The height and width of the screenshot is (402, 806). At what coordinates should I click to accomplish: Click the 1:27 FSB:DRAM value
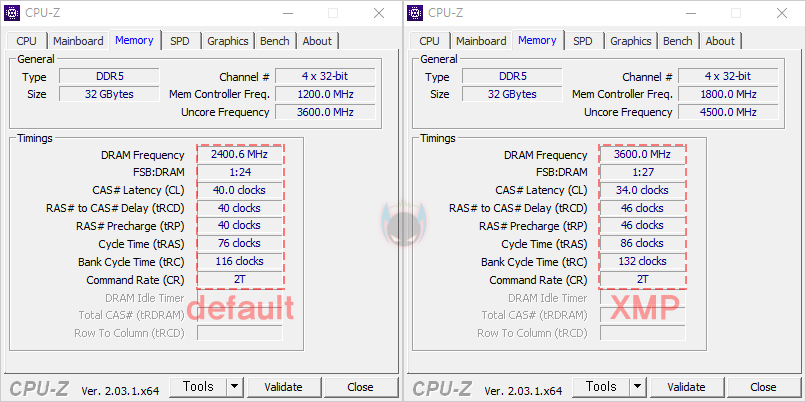coord(643,172)
